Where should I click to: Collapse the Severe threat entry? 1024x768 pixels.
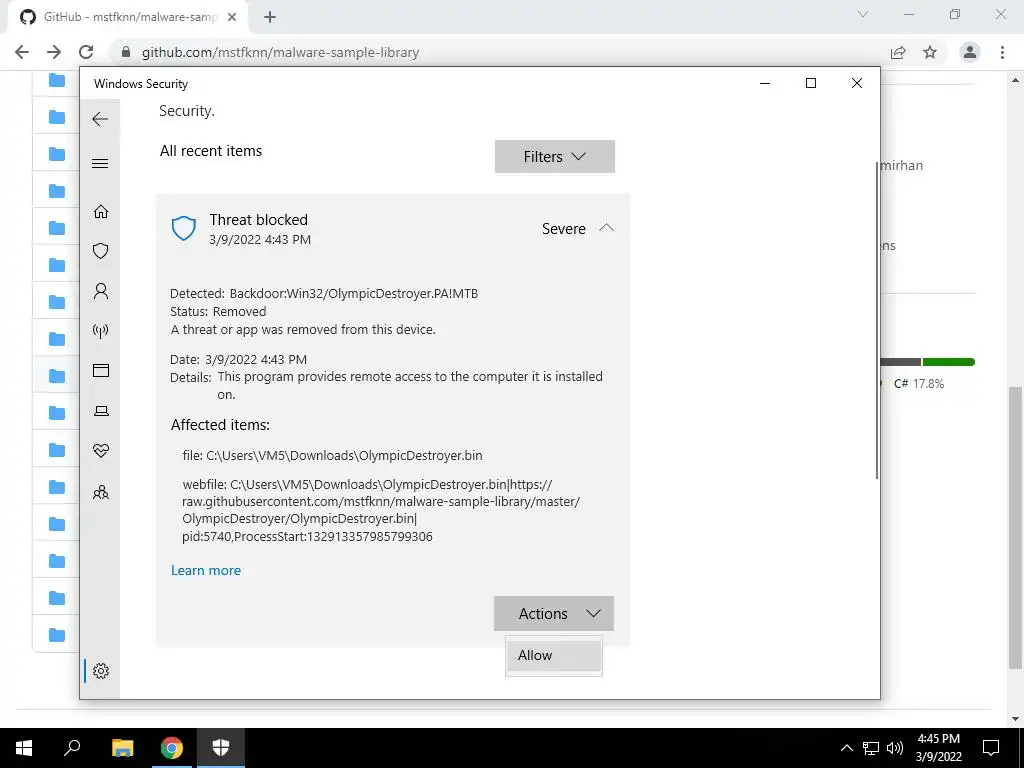[606, 228]
